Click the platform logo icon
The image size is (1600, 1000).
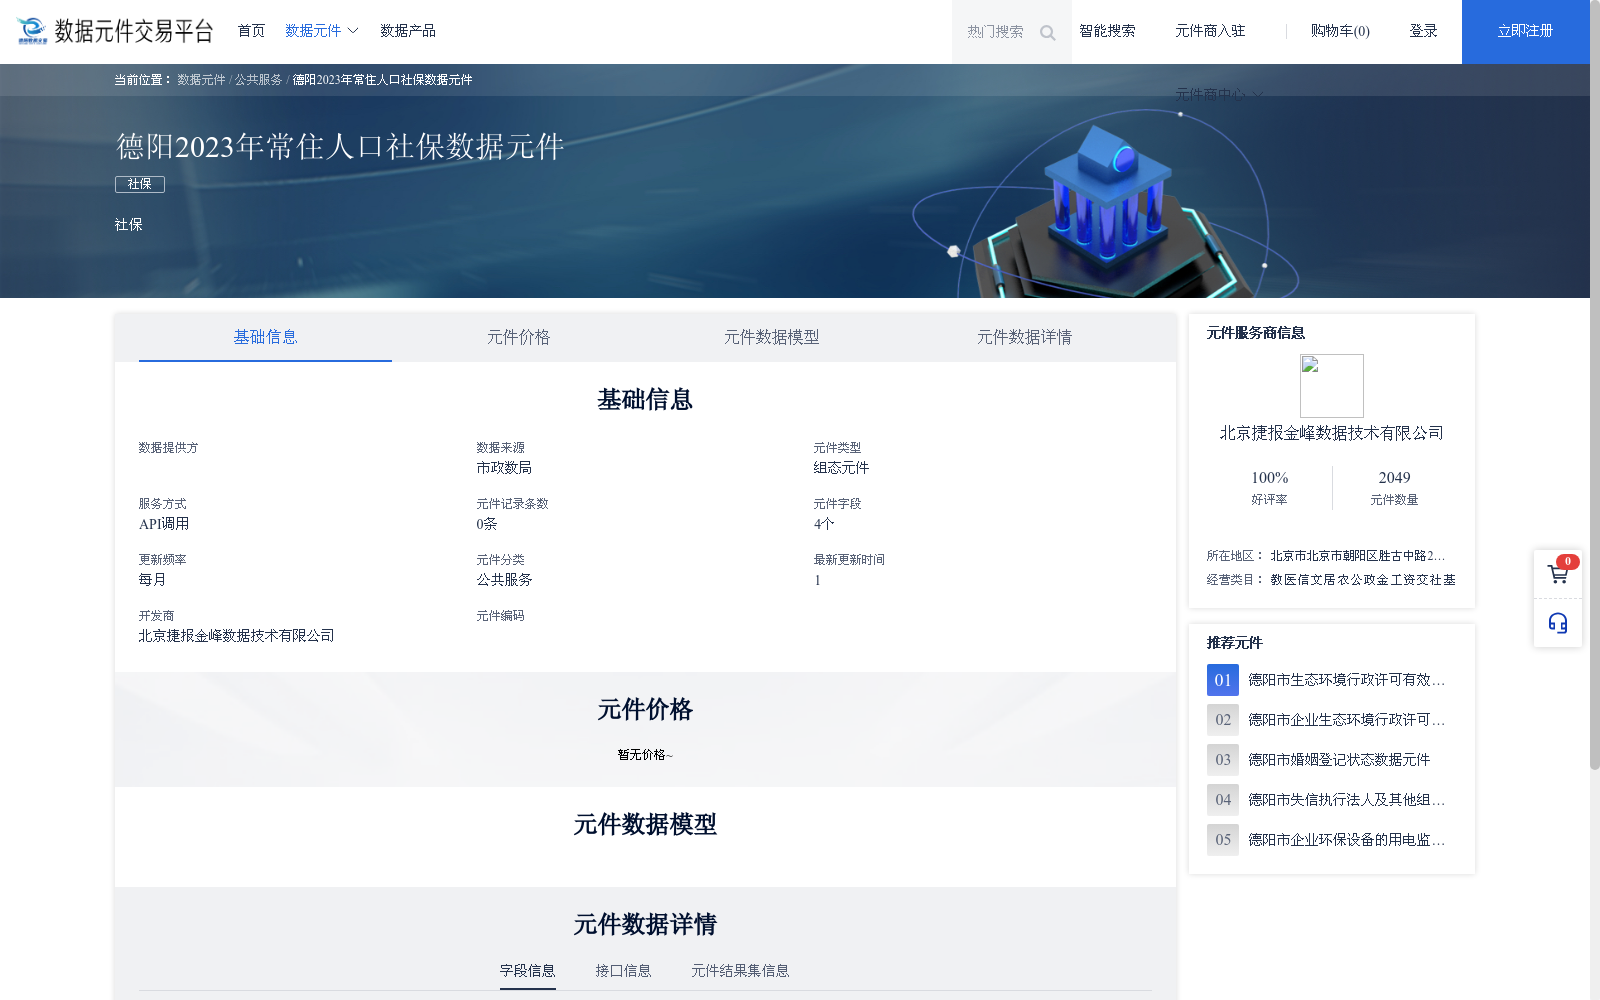pos(32,31)
